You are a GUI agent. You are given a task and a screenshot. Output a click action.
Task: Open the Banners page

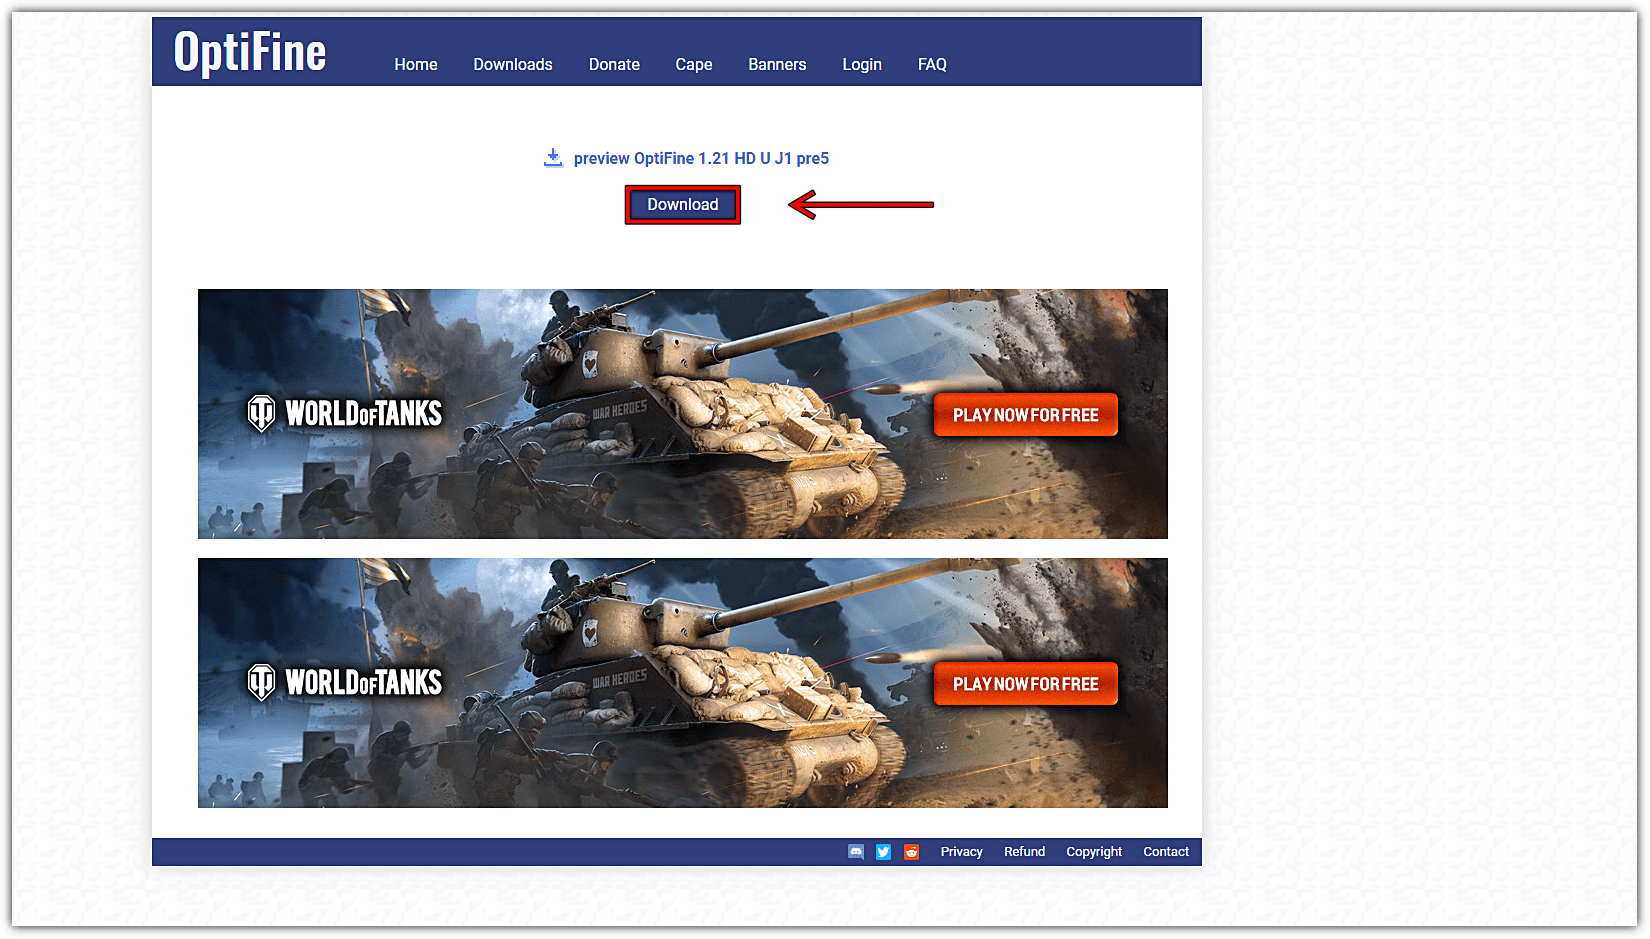[777, 64]
